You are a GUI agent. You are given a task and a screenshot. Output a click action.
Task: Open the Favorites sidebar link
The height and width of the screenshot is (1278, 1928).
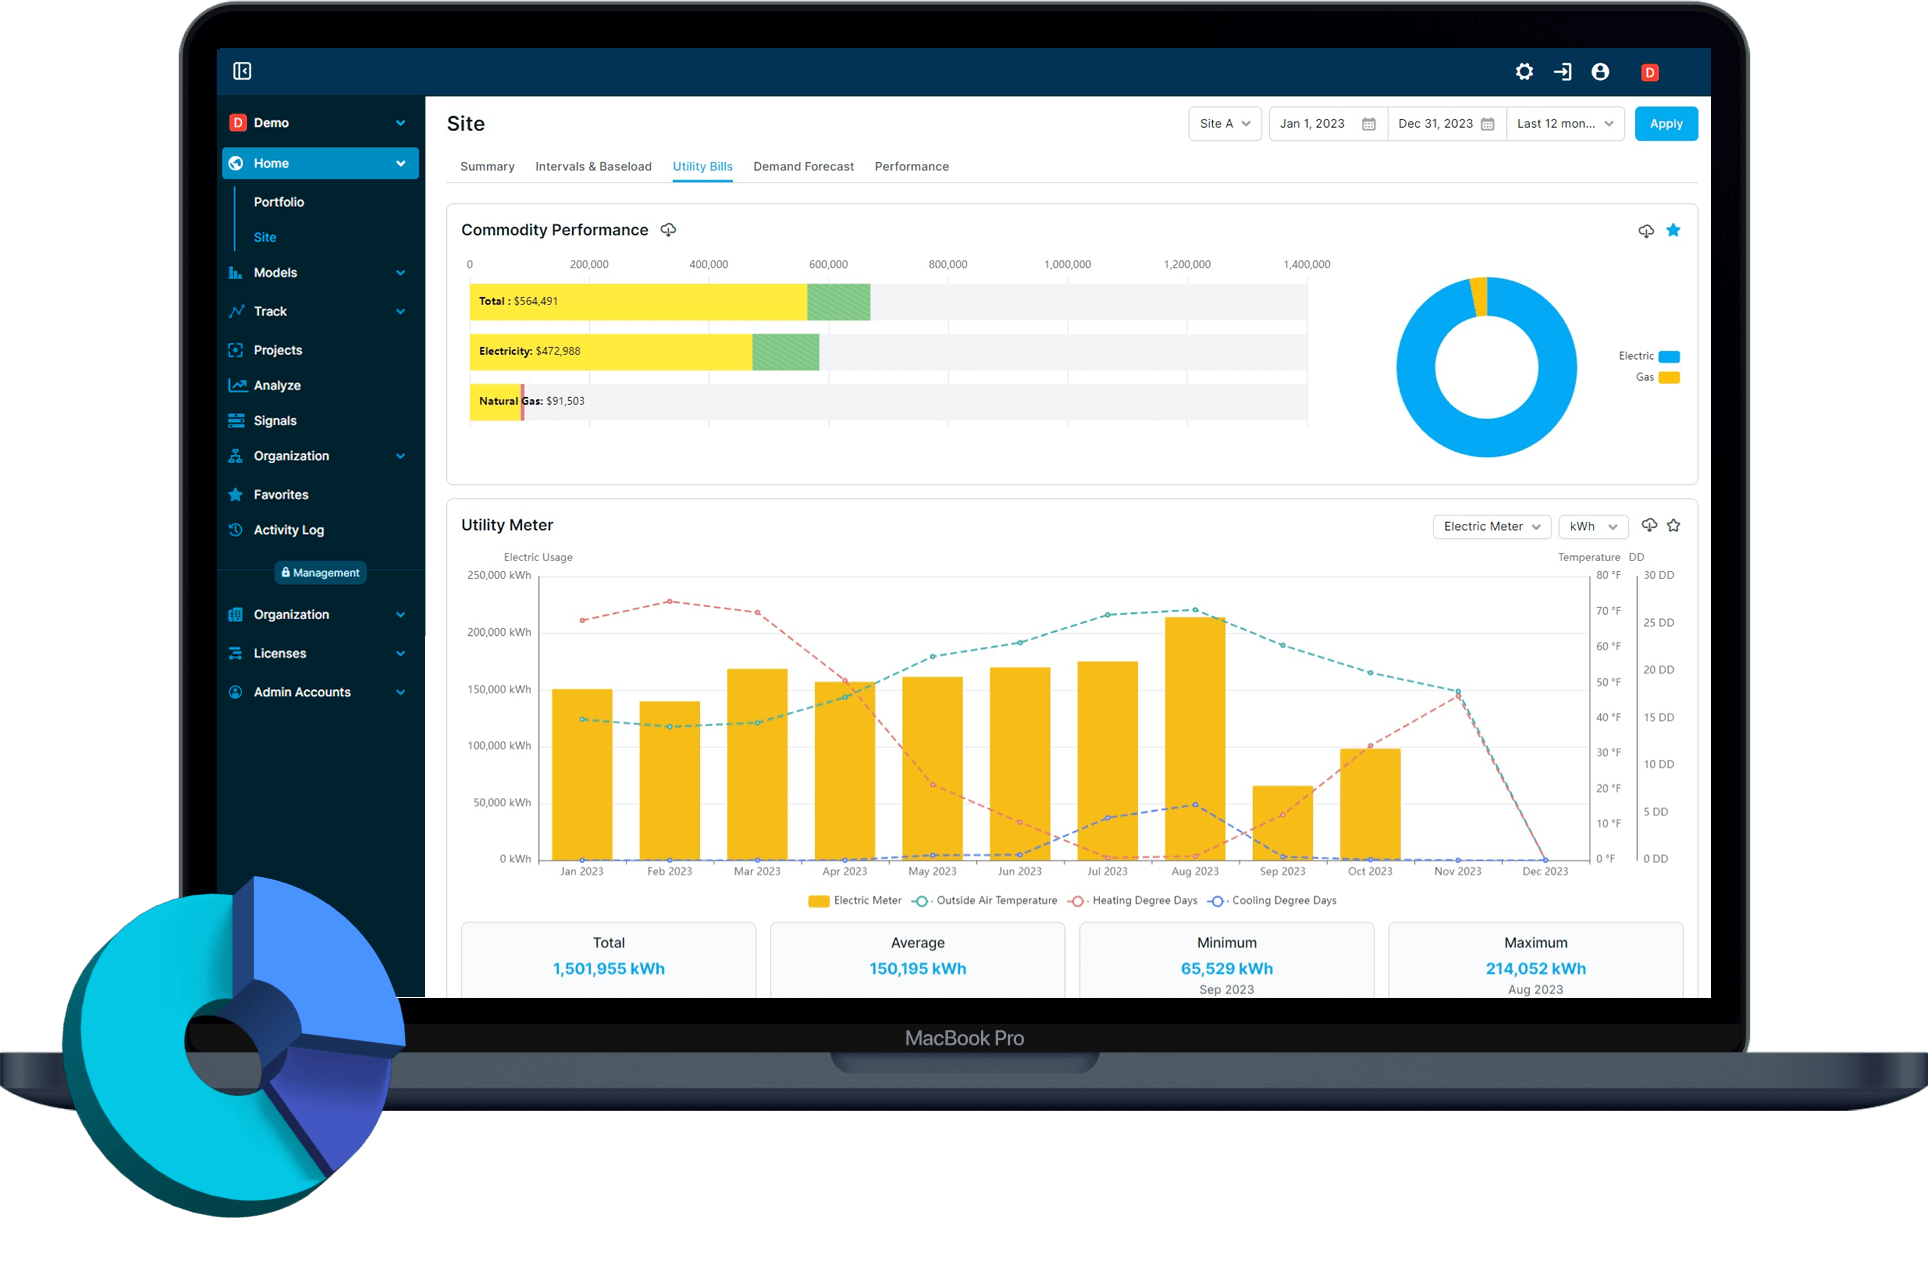pyautogui.click(x=281, y=495)
